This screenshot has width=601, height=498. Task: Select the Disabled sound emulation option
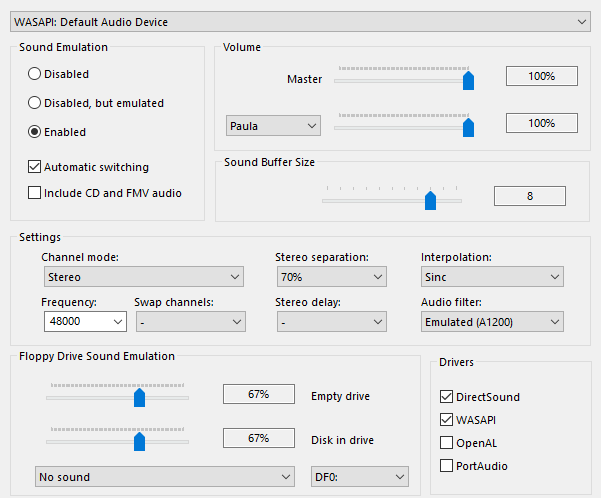(x=35, y=74)
